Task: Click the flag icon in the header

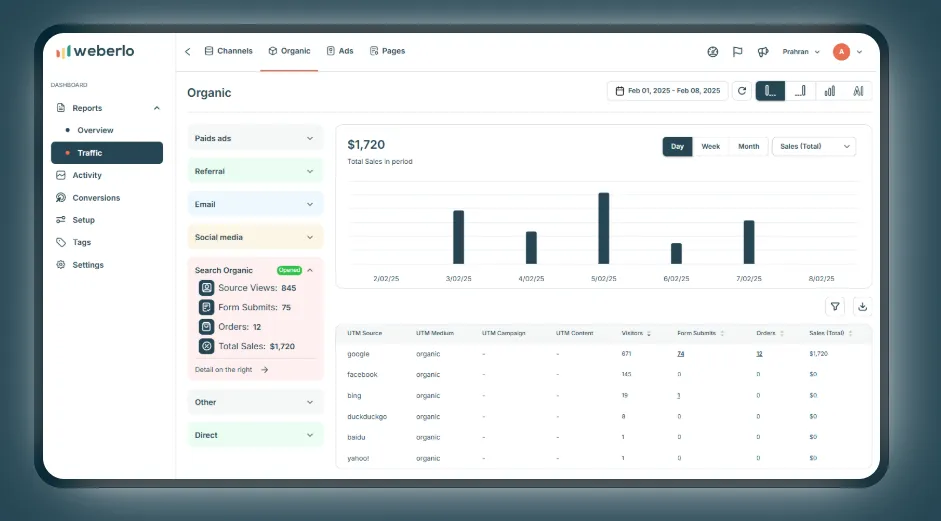Action: 738,52
